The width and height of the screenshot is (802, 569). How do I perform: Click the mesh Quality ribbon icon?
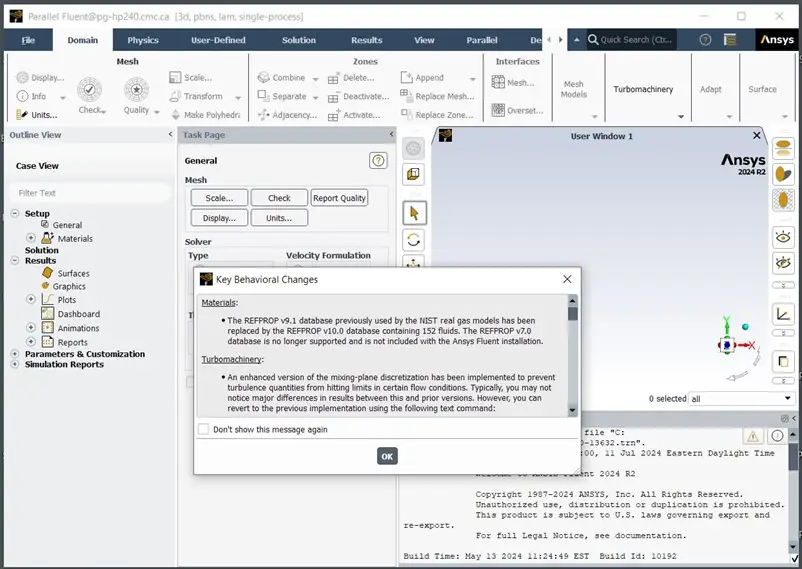(137, 90)
